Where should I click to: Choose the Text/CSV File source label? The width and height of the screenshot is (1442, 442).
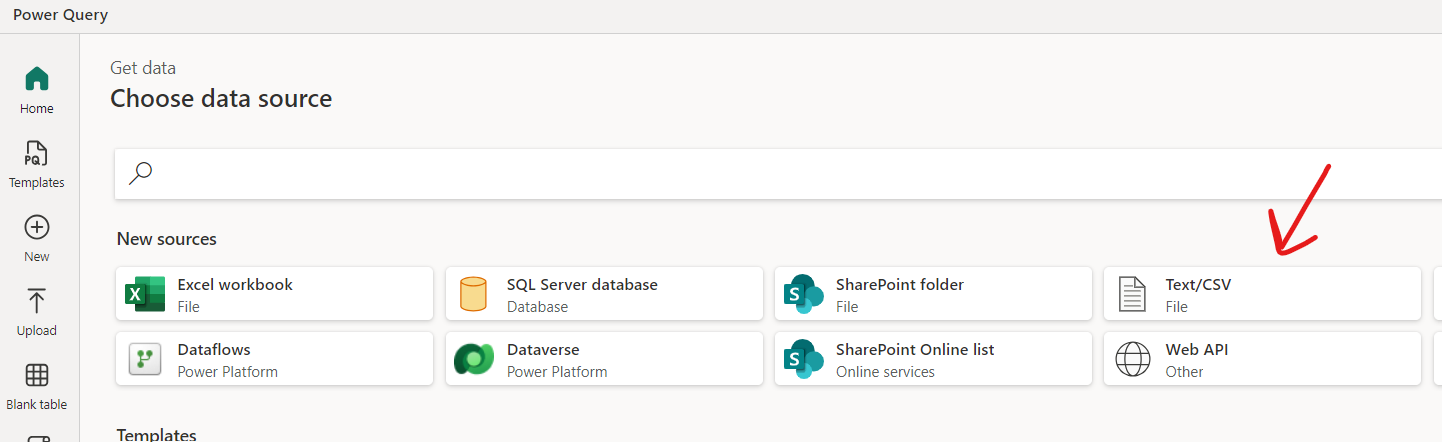point(1198,285)
